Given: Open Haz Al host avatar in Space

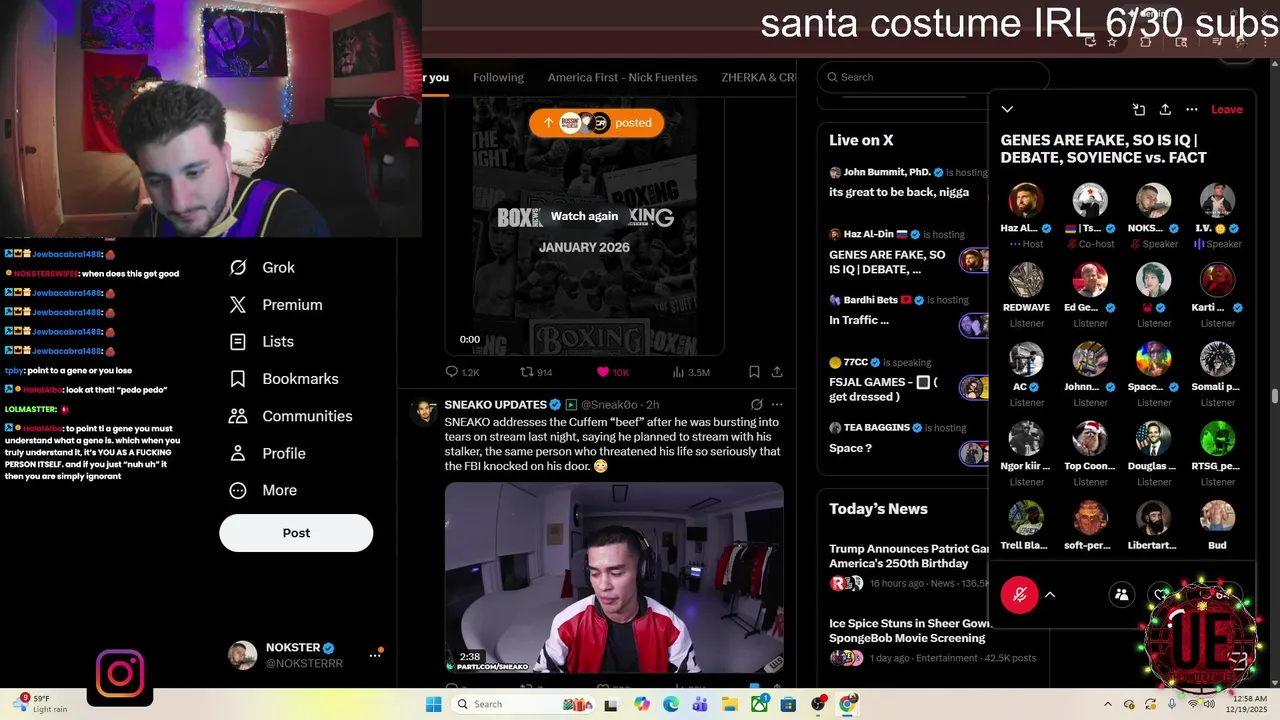Looking at the screenshot, I should [1026, 200].
